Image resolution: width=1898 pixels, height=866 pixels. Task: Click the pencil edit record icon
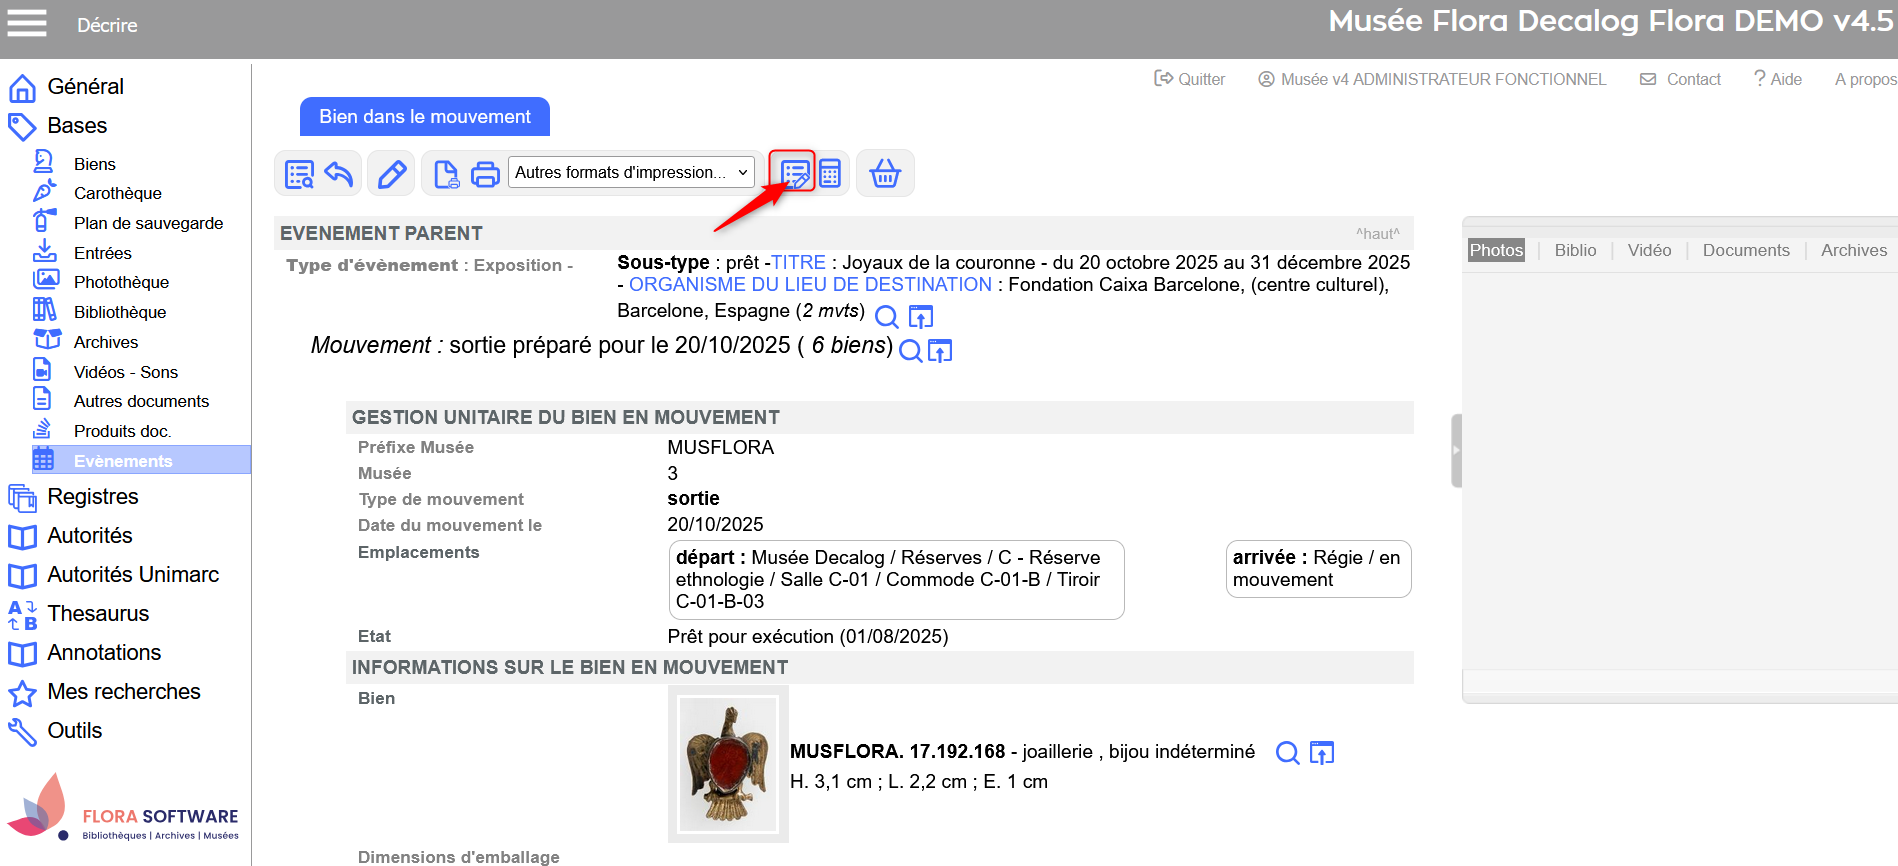[x=392, y=174]
